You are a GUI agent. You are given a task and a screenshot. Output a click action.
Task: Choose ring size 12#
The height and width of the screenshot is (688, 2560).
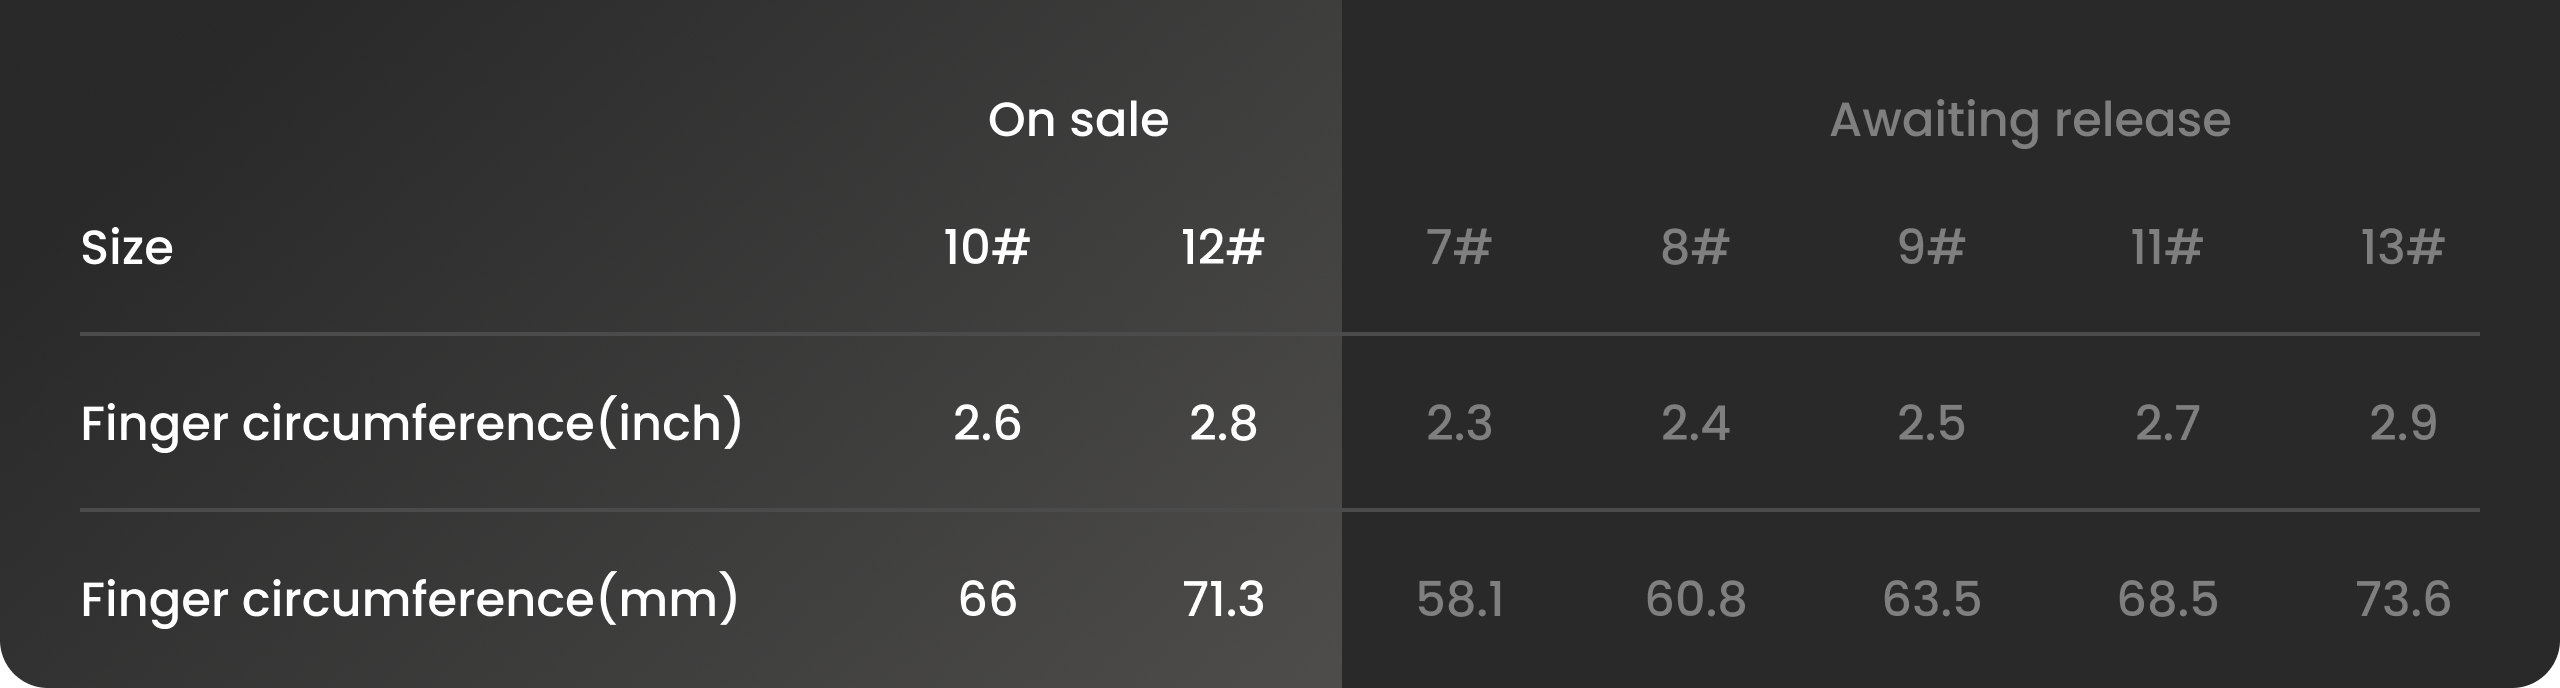click(x=1222, y=247)
